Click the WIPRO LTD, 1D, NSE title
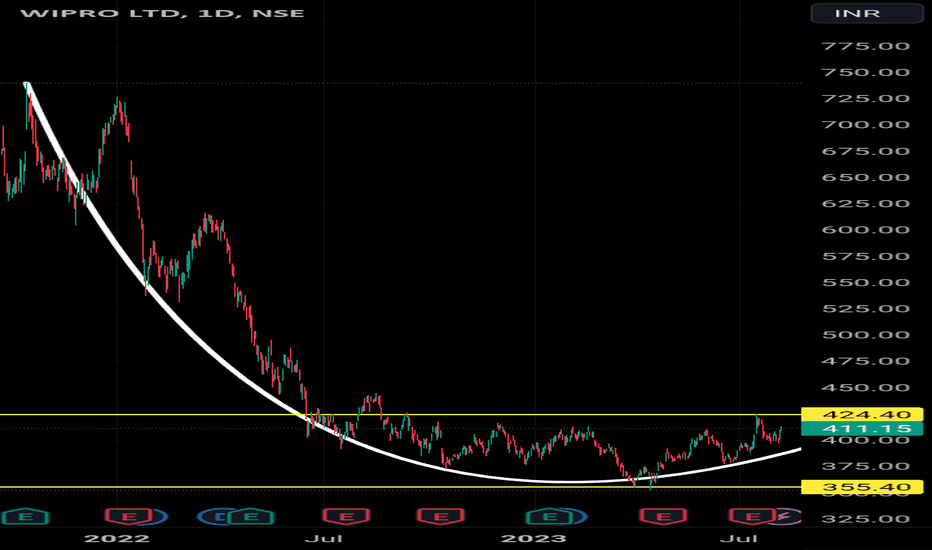 pyautogui.click(x=162, y=13)
